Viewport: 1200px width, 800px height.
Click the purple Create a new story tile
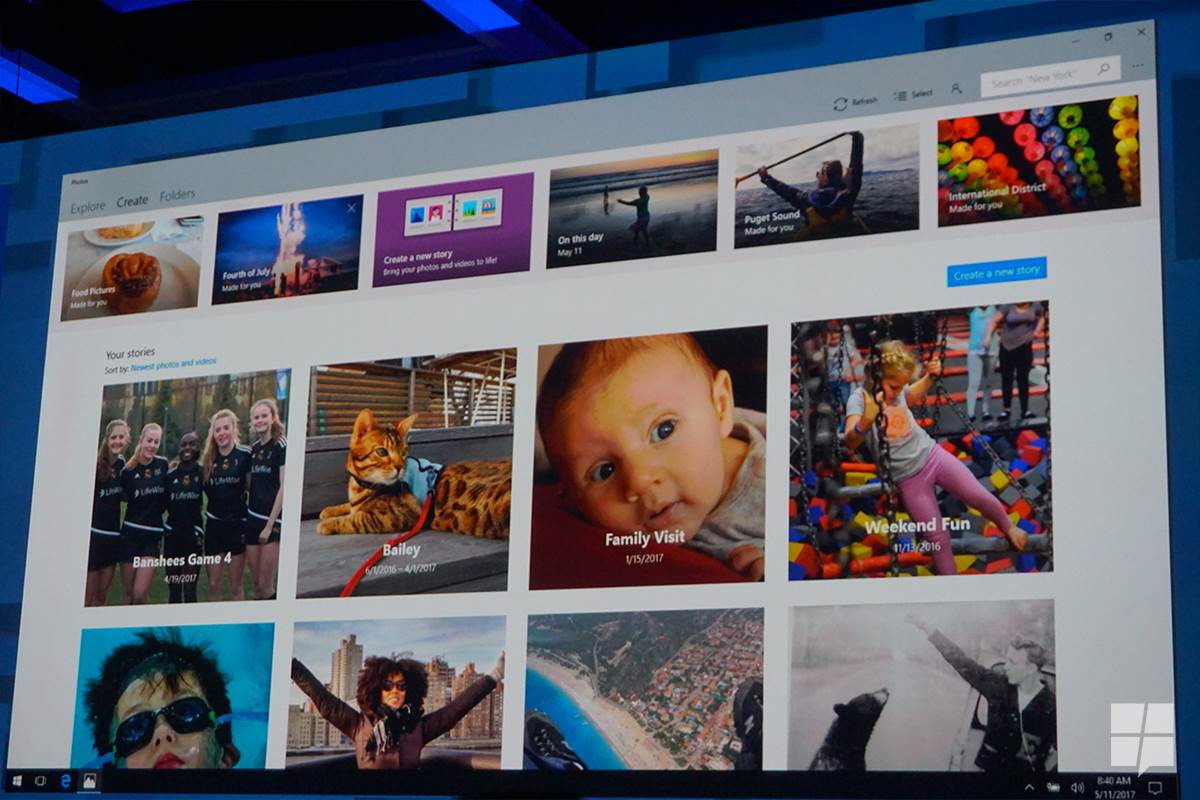[x=453, y=229]
